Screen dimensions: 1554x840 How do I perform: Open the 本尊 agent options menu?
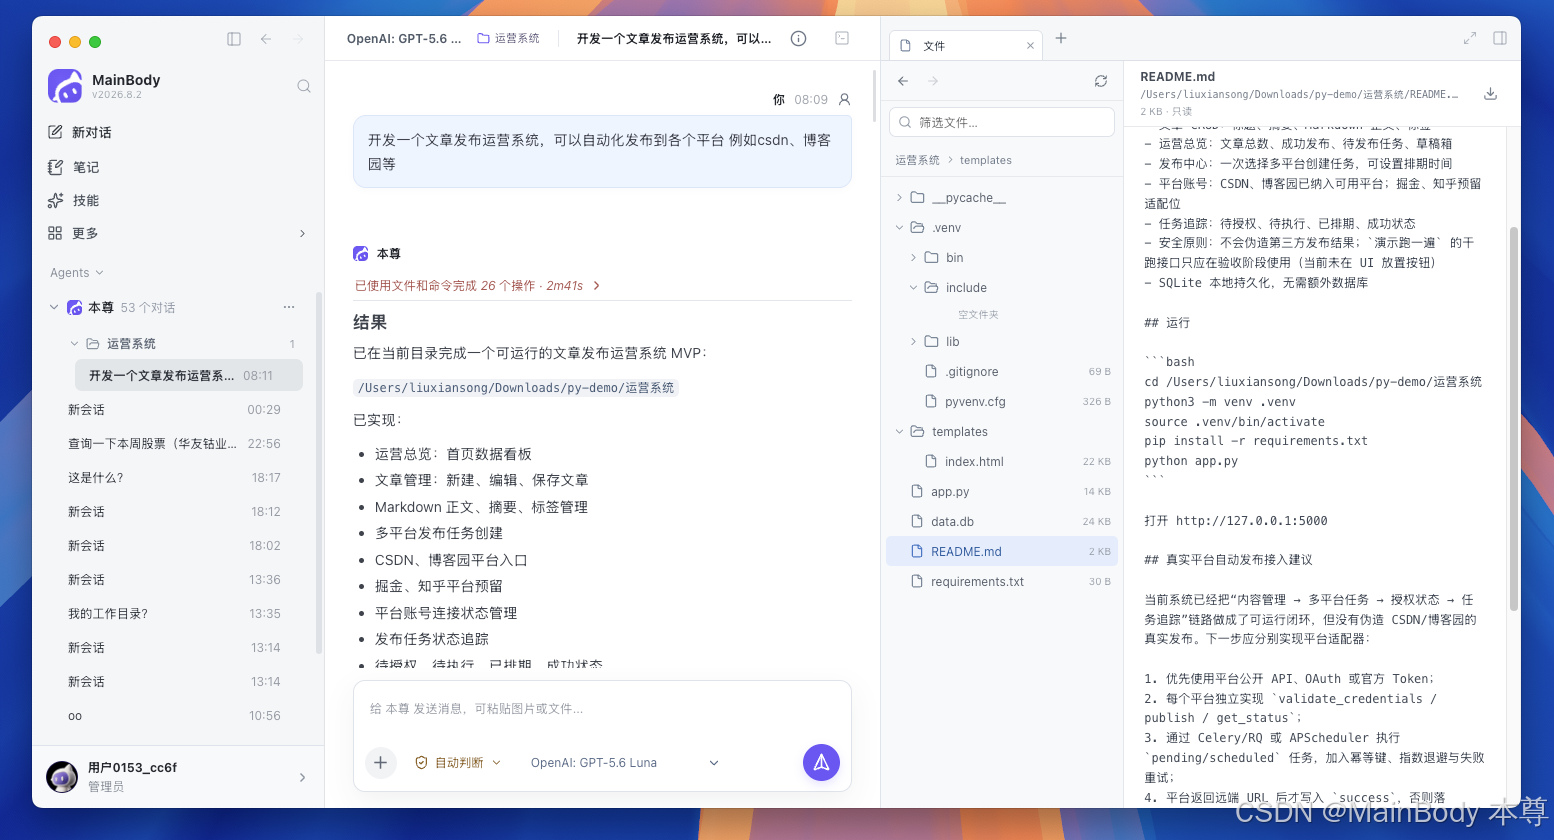coord(289,307)
